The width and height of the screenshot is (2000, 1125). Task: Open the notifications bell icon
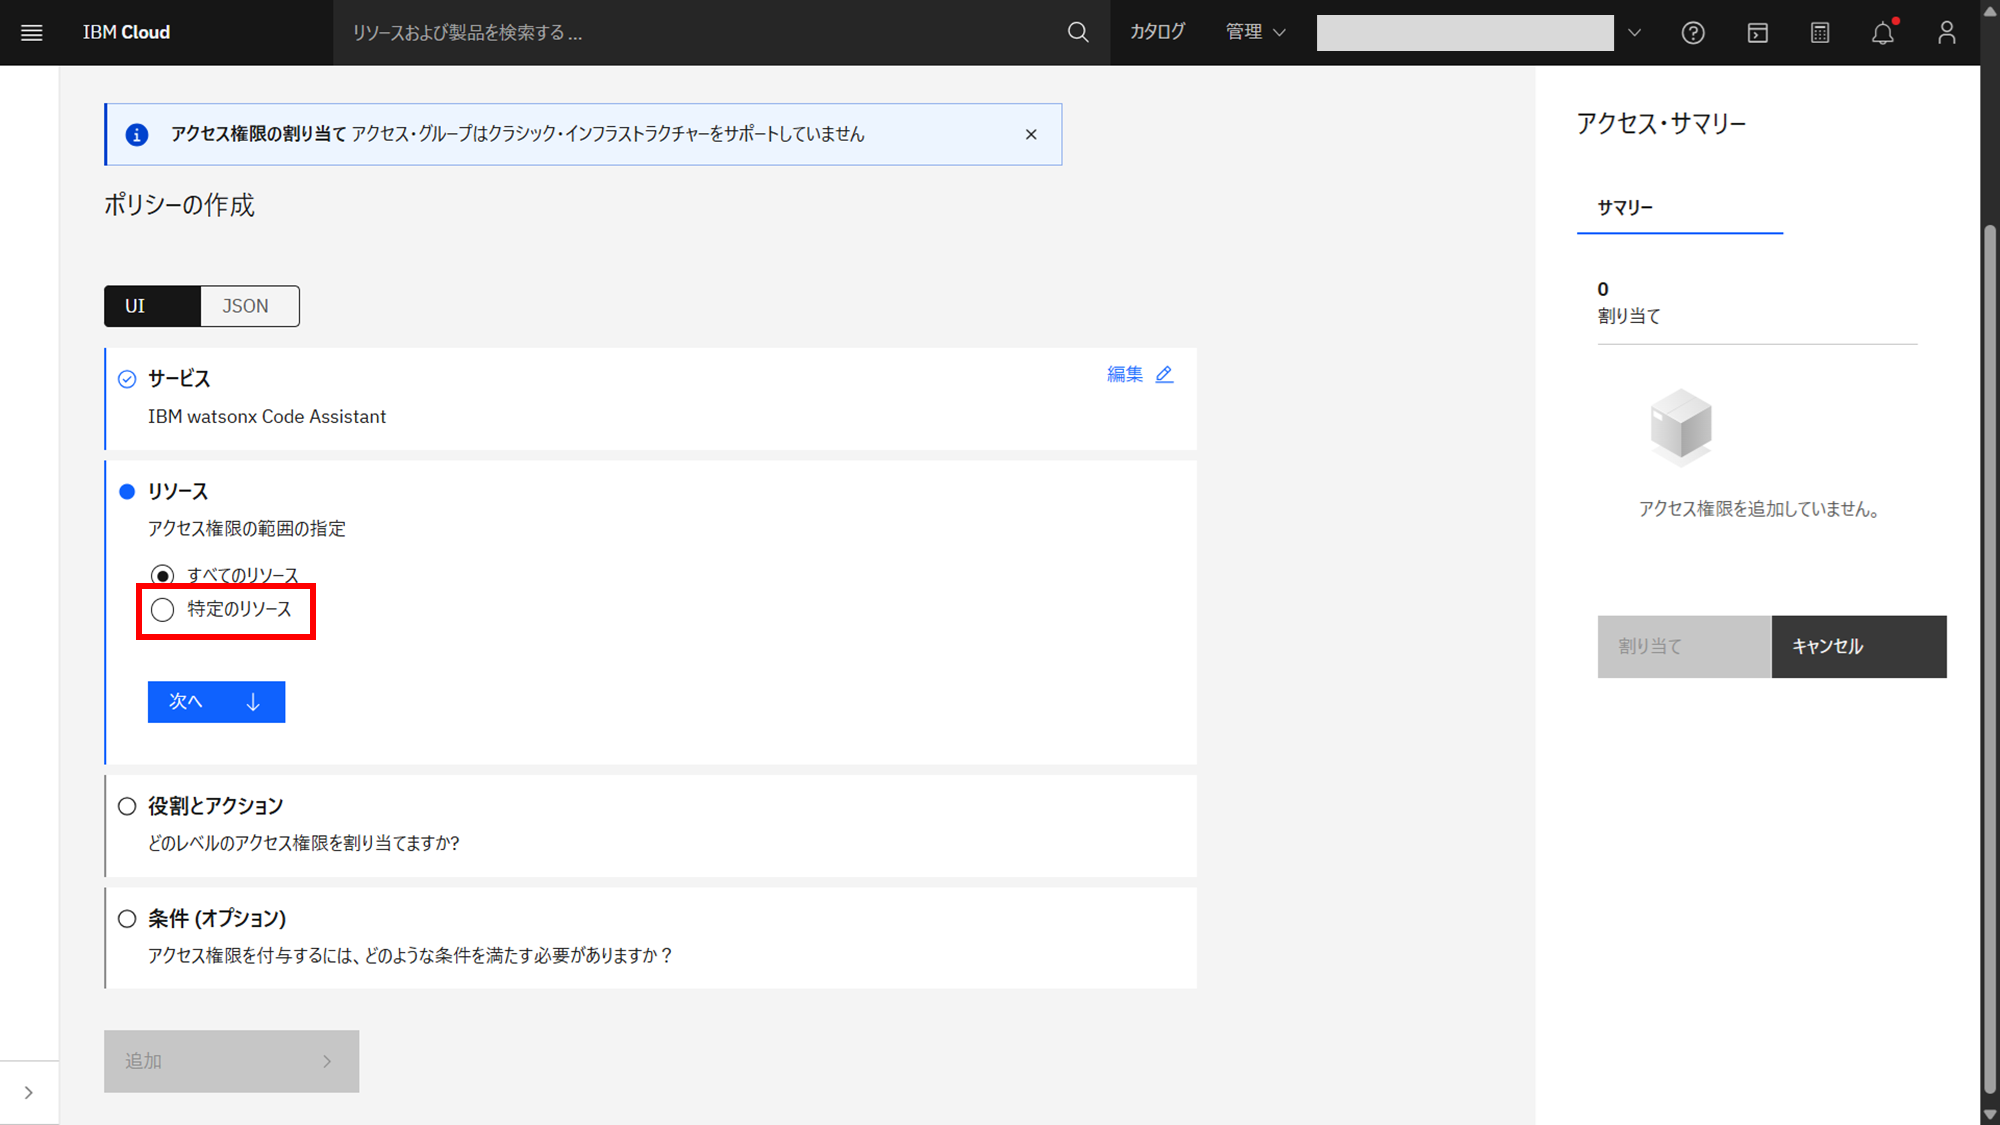(1883, 33)
